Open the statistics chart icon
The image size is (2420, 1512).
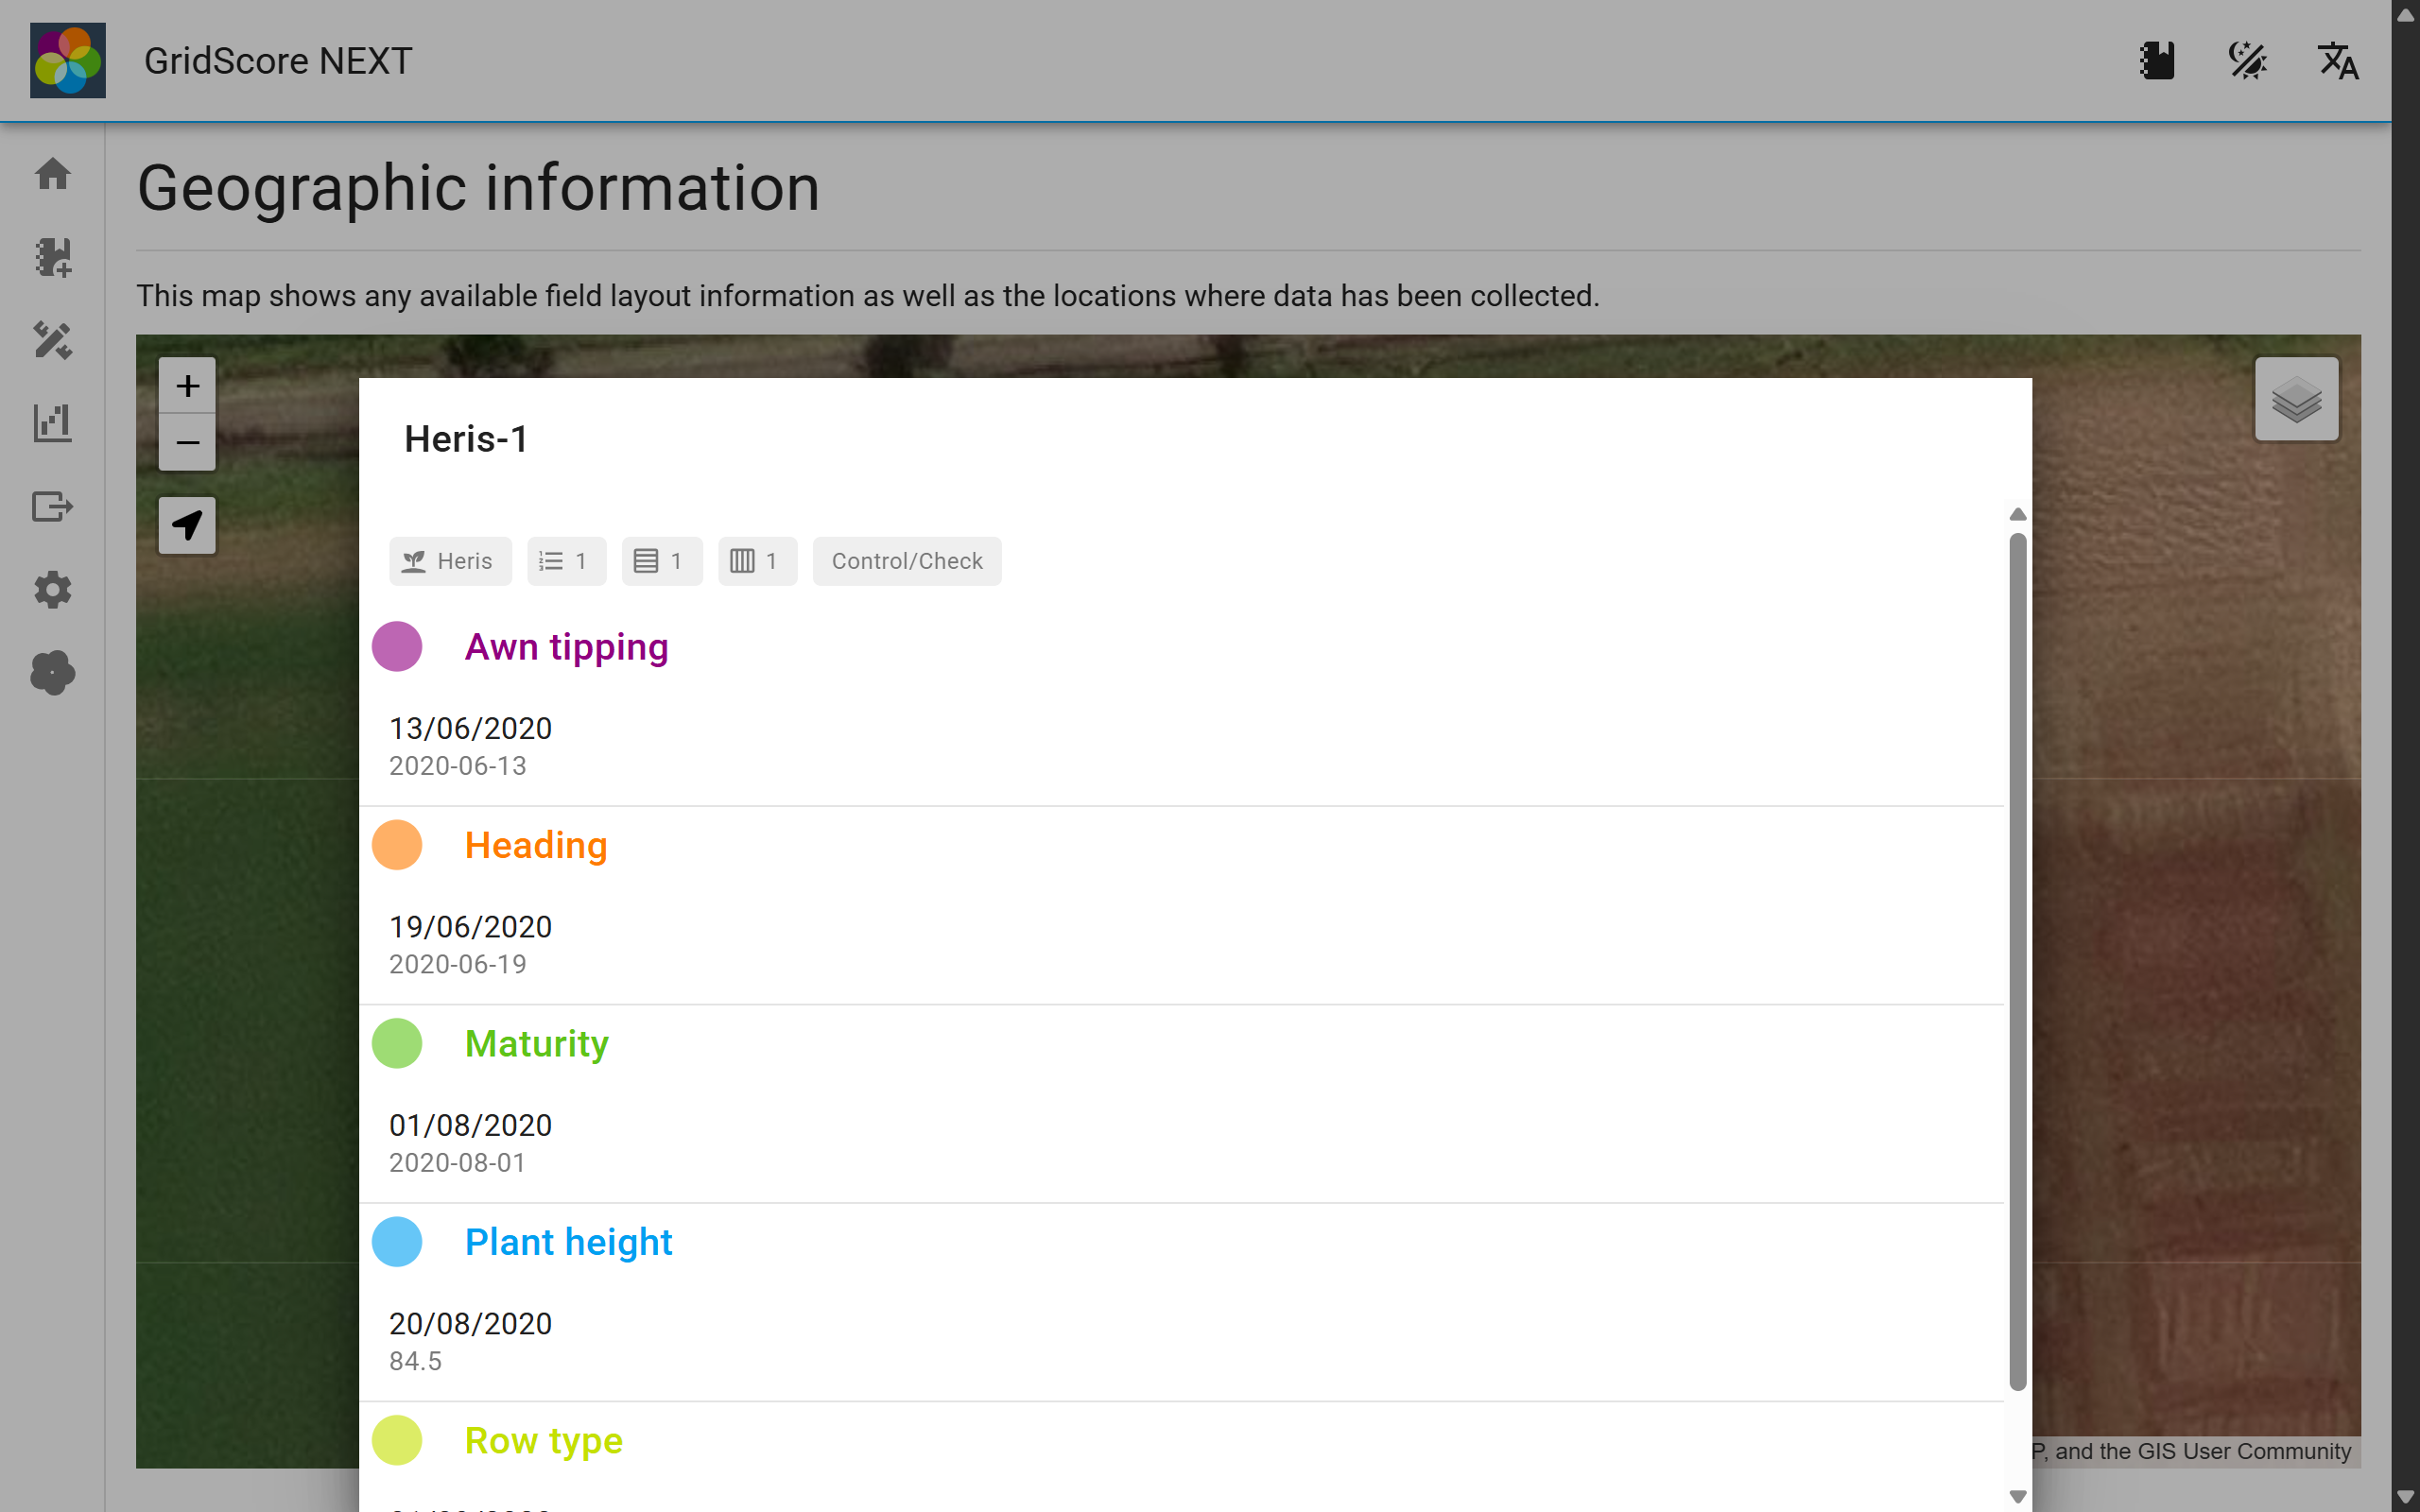point(52,423)
